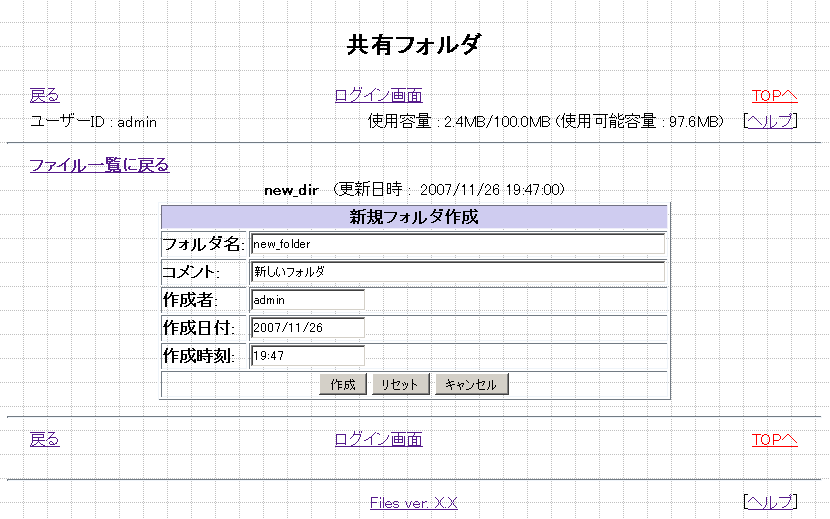
Task: Focus the フォルダ名 input field
Action: tap(457, 244)
